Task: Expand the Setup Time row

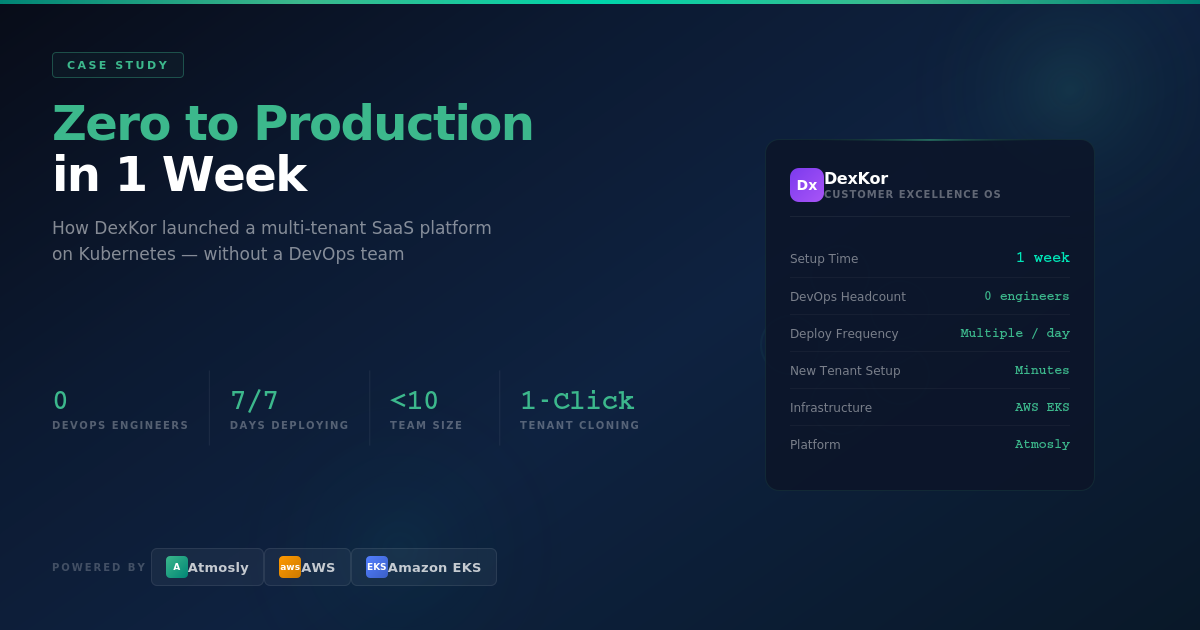Action: click(929, 258)
